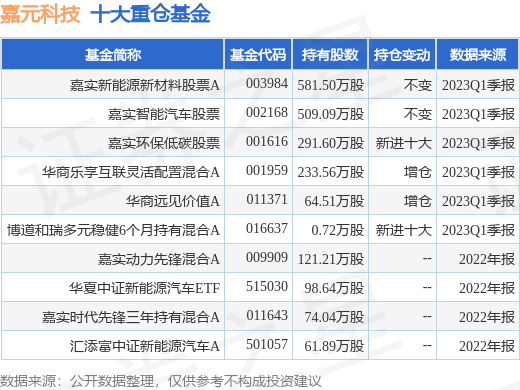Click fund name 华商乐享互联灵活配置混合A
520x390 pixels.
pos(131,172)
